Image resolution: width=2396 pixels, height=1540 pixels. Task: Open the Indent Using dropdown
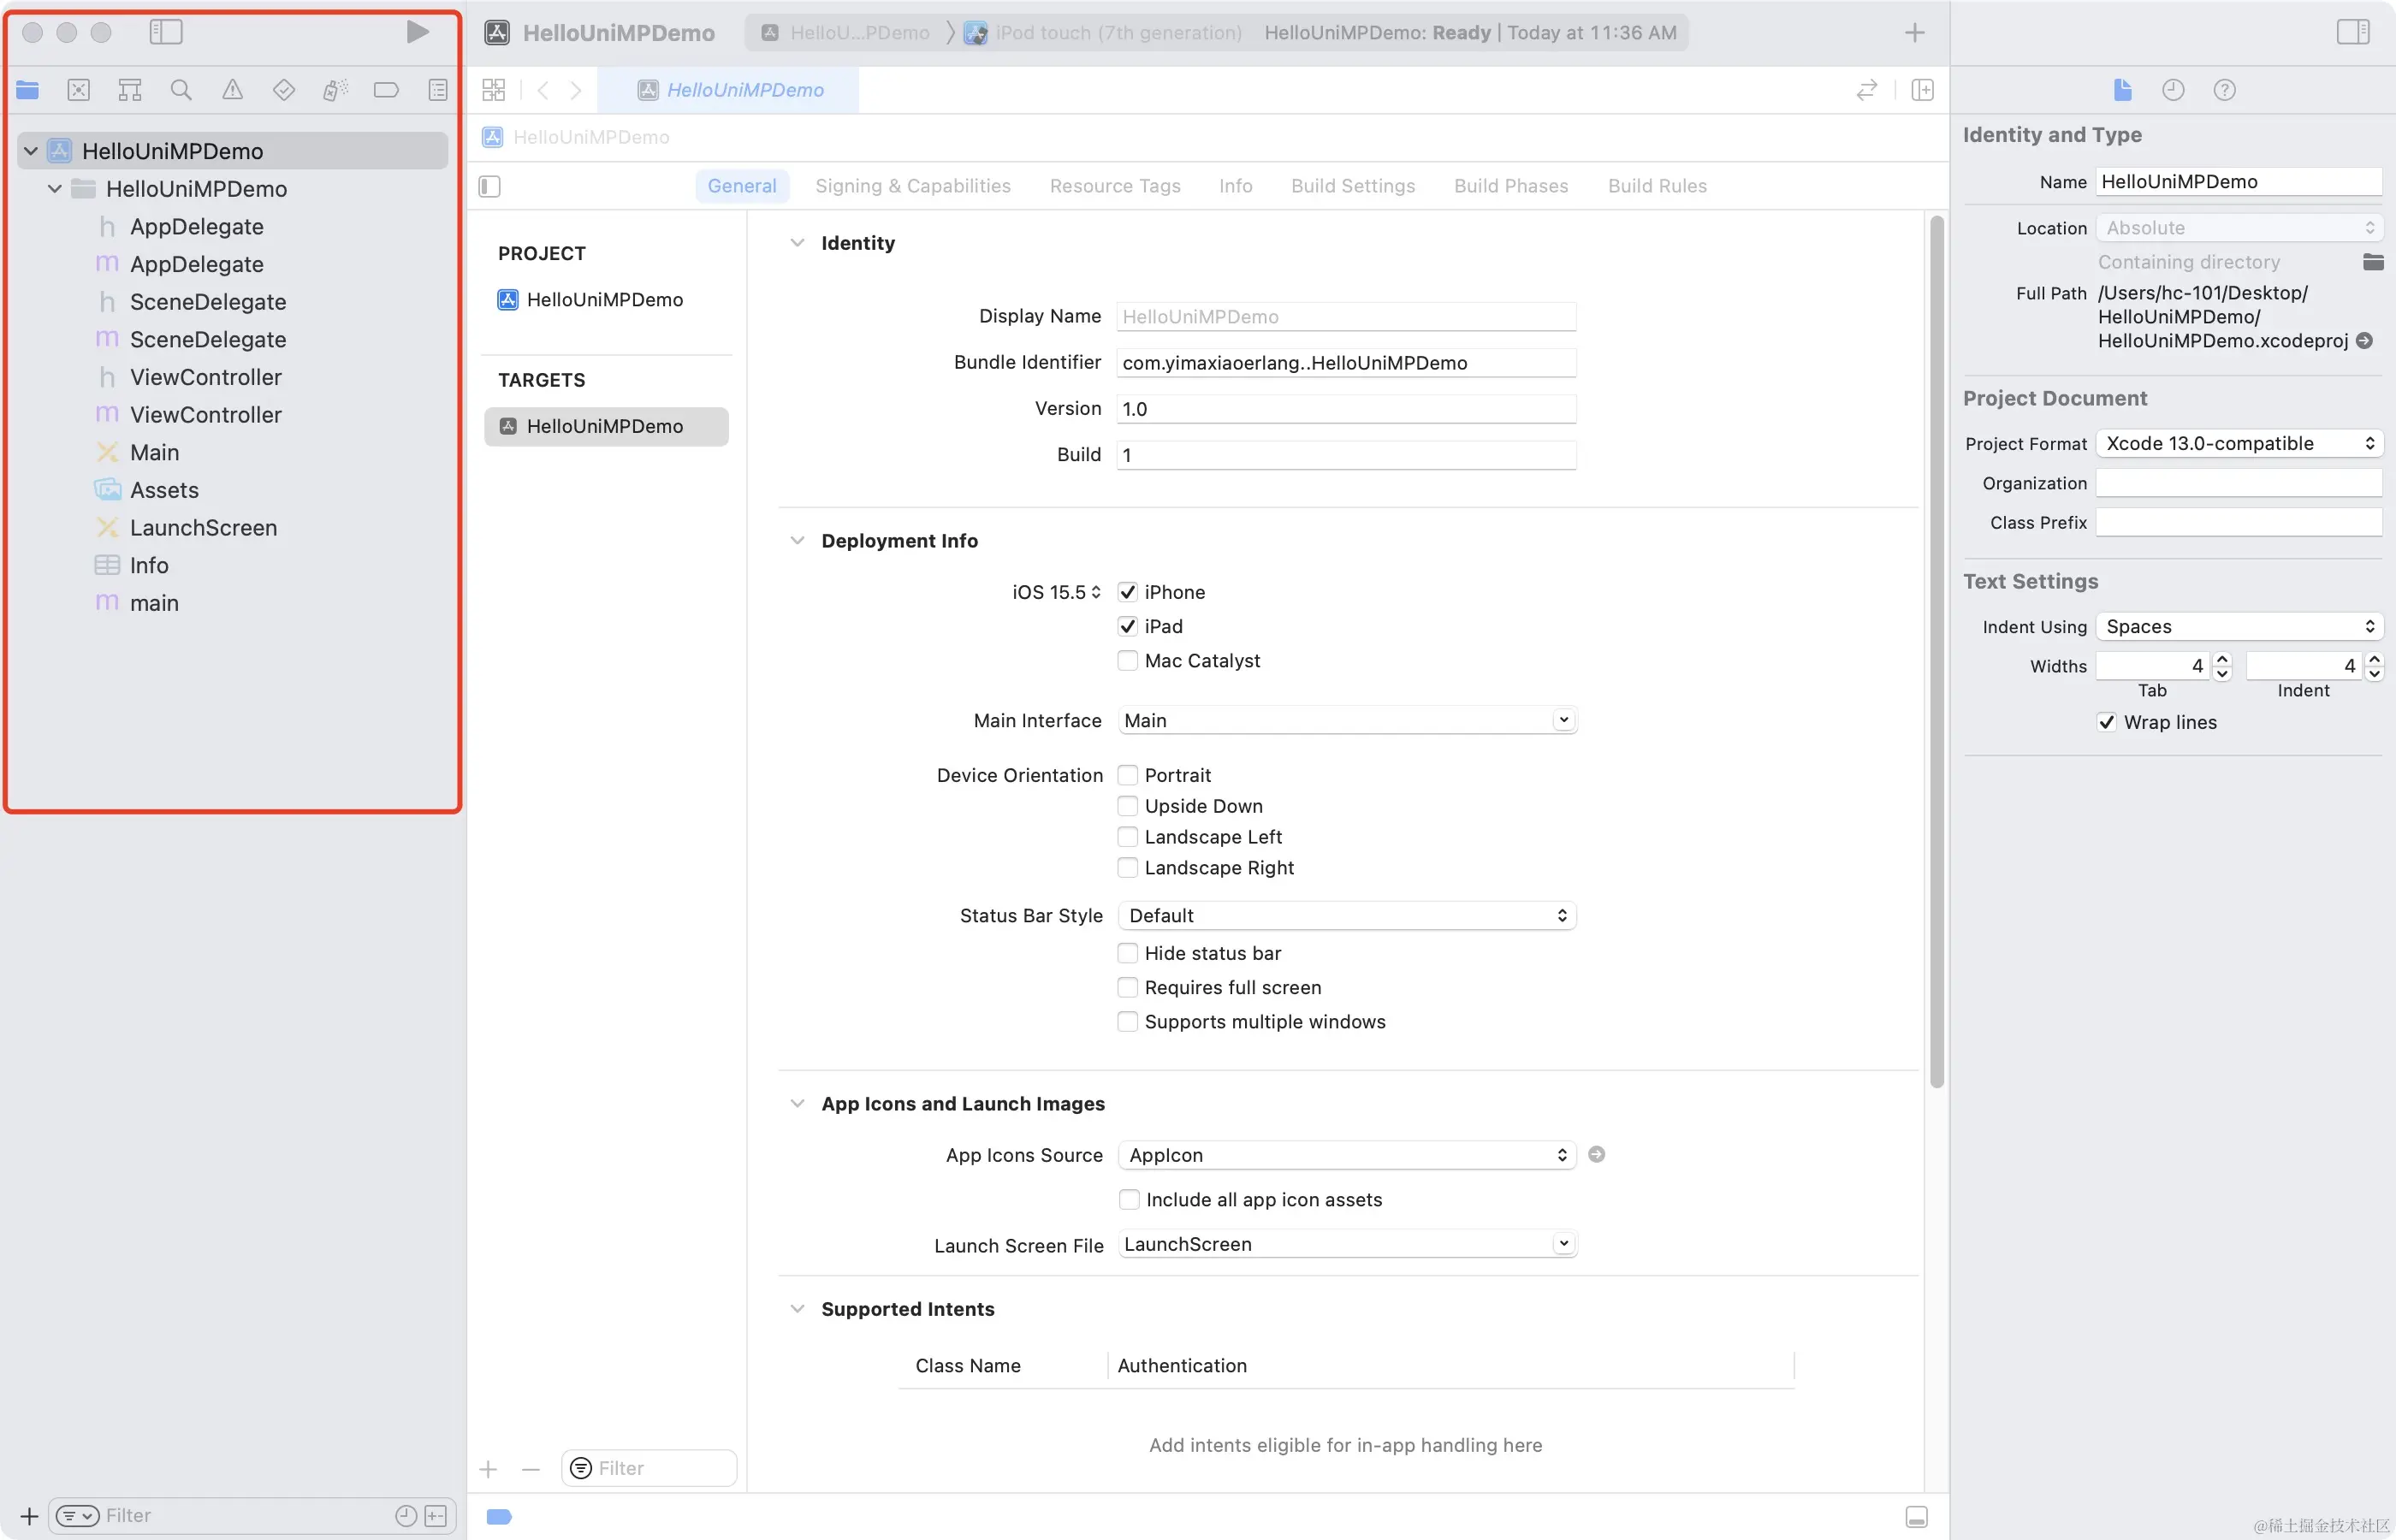(x=2239, y=626)
